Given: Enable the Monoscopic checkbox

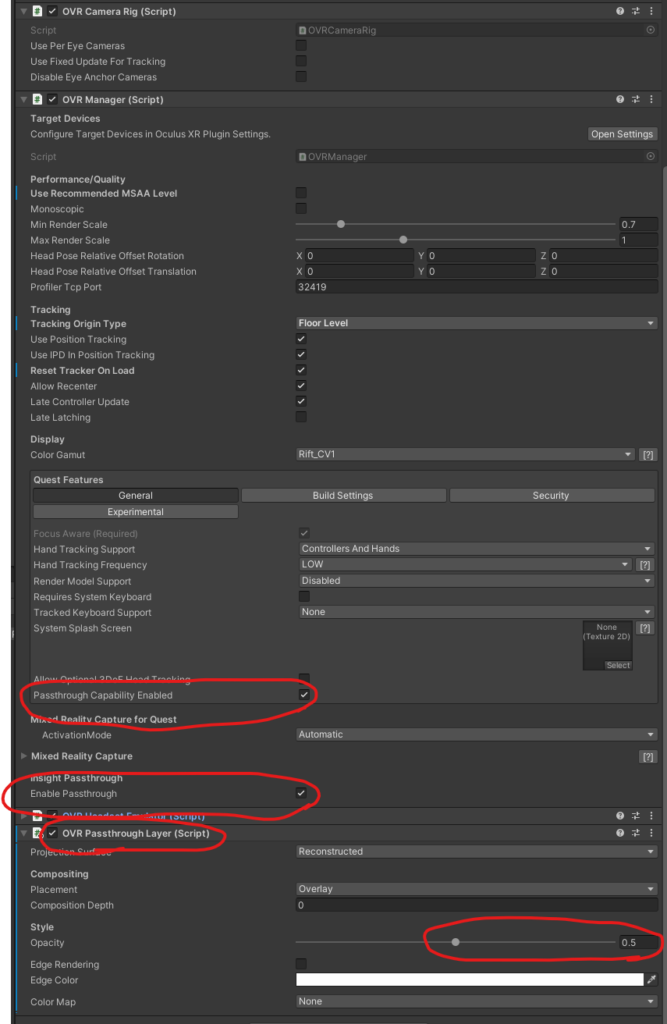Looking at the screenshot, I should pos(301,209).
